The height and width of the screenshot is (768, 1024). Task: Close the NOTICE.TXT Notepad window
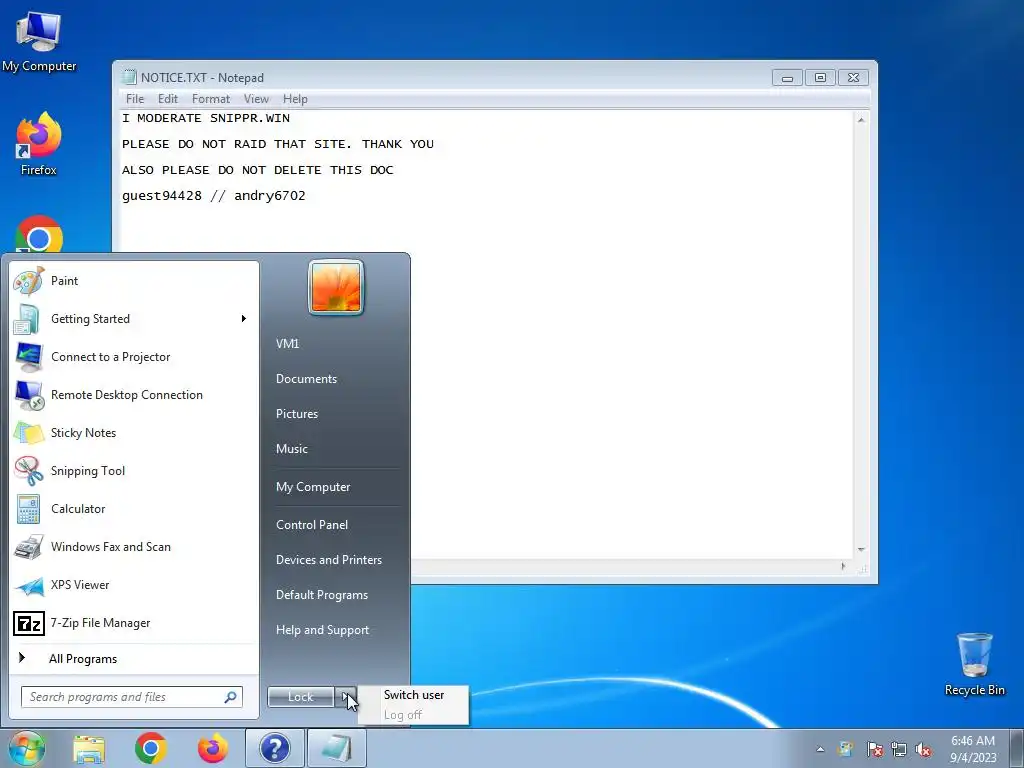click(x=853, y=78)
